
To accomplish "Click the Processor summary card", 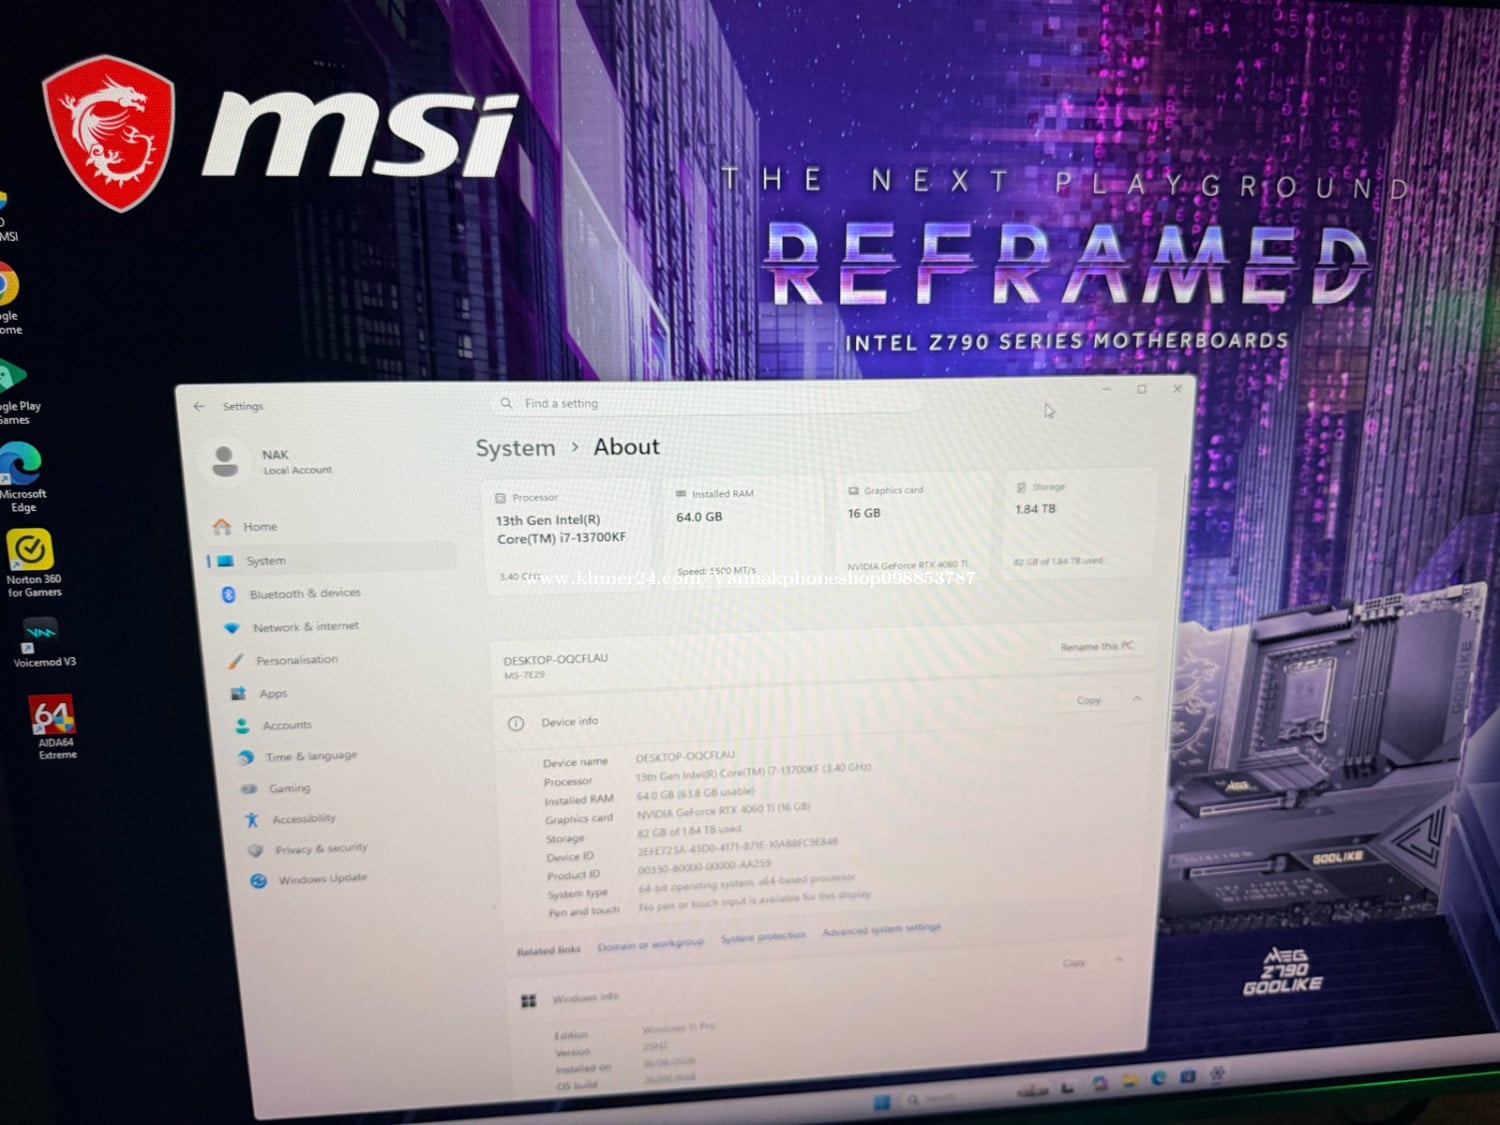I will (x=570, y=537).
